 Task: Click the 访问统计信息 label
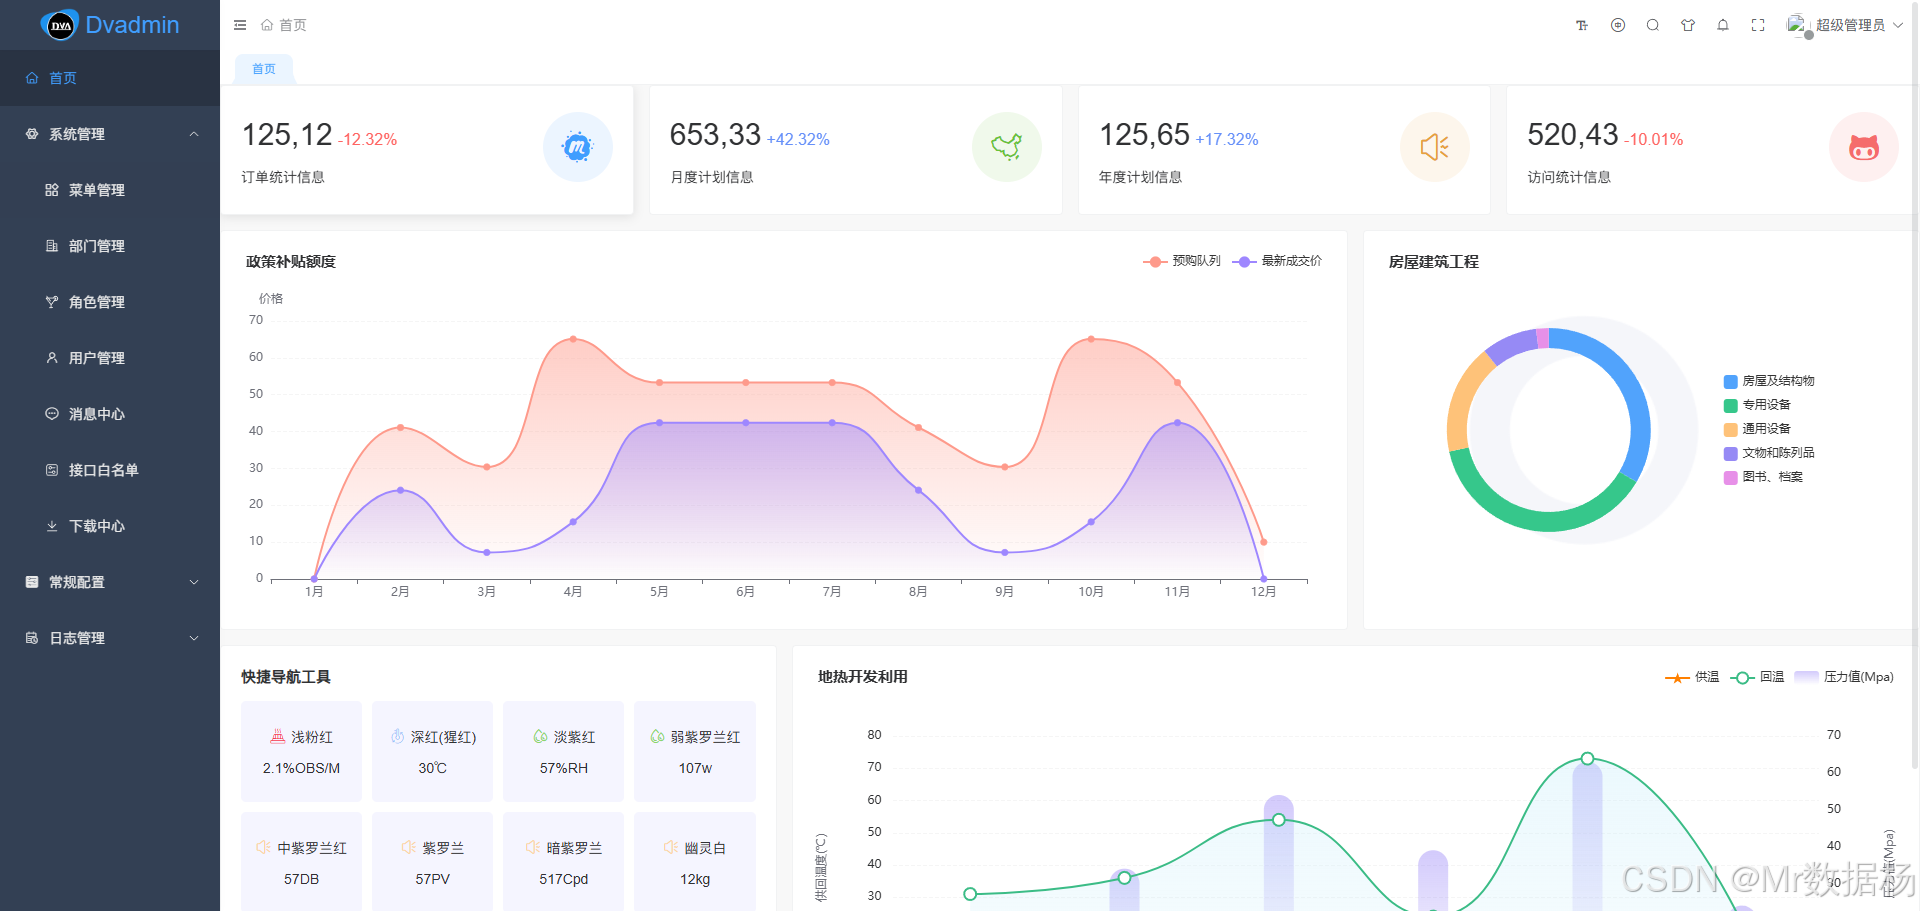(1569, 177)
